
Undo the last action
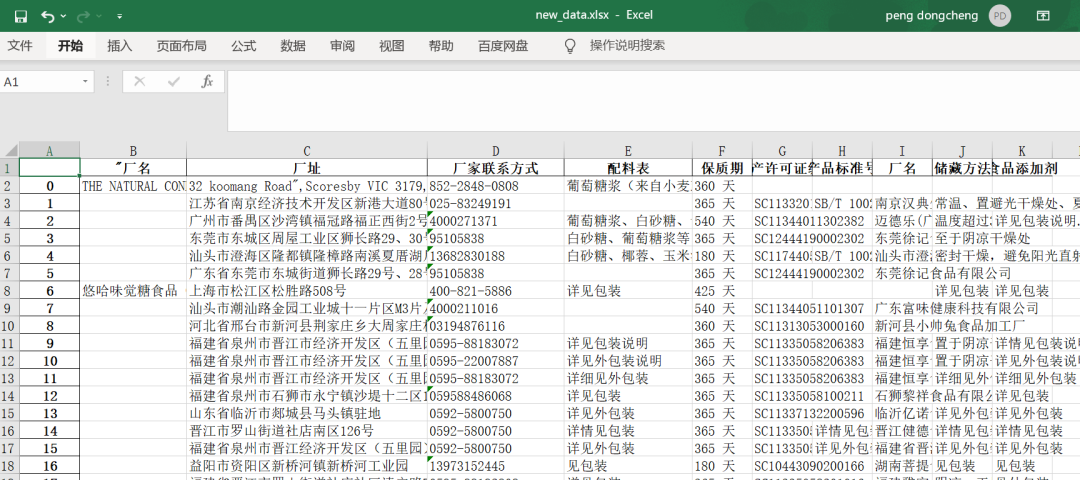(48, 15)
